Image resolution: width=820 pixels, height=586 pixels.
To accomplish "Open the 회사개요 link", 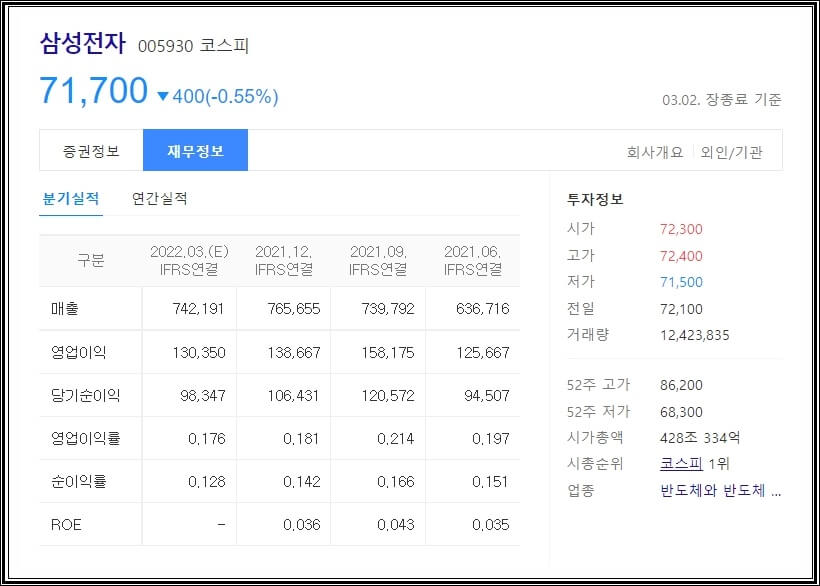I will pyautogui.click(x=655, y=152).
